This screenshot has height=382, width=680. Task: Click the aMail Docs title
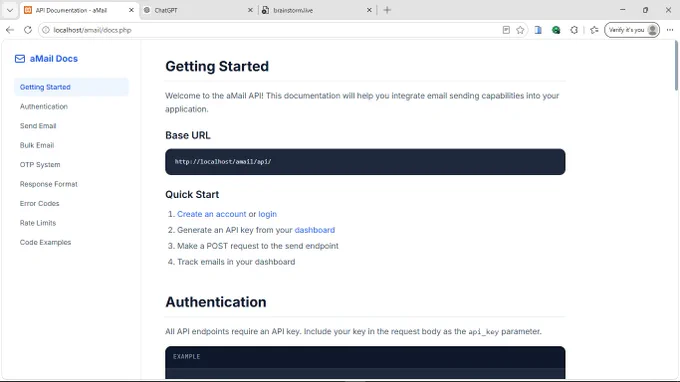54,59
